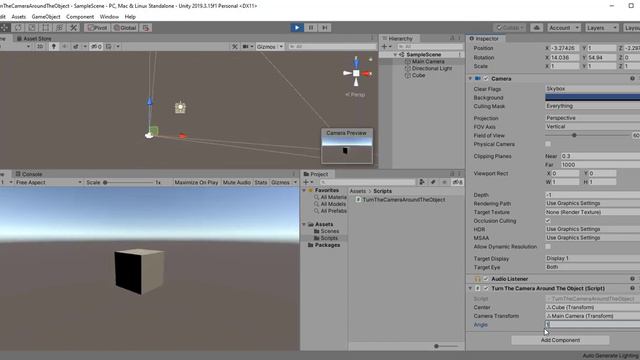Collapse SampleScene in Hierarchy
The width and height of the screenshot is (640, 360).
click(395, 54)
